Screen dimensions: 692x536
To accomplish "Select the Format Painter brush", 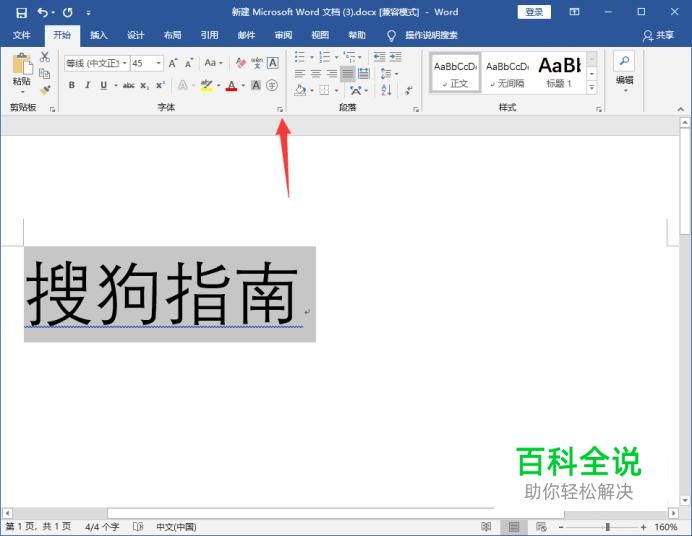I will pos(45,90).
